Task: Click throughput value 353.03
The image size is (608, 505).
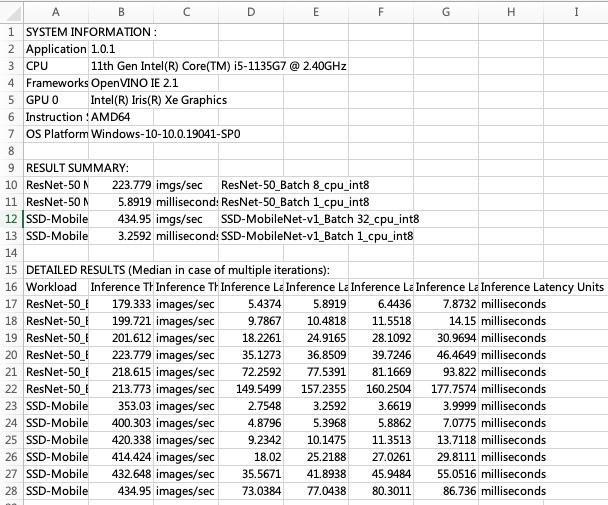Action: (121, 406)
